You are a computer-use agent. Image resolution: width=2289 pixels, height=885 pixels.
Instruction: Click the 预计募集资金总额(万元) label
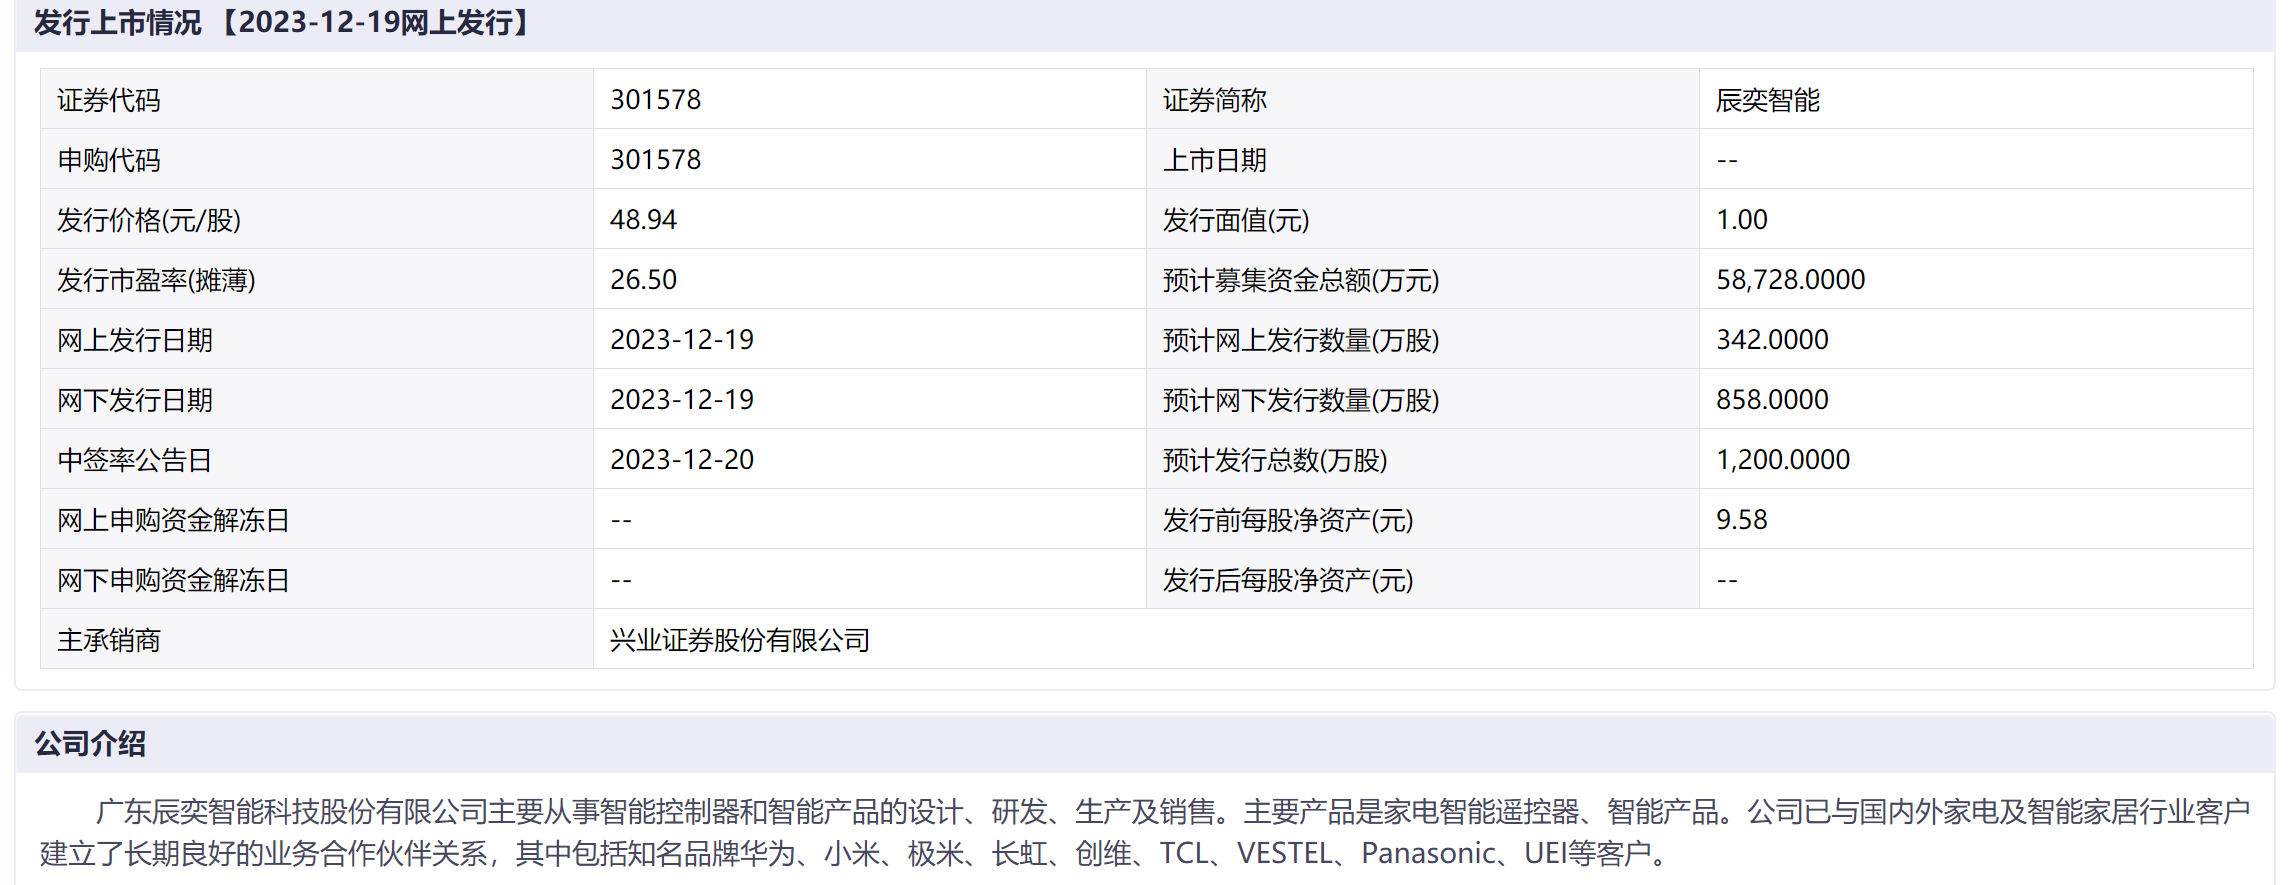click(1301, 280)
